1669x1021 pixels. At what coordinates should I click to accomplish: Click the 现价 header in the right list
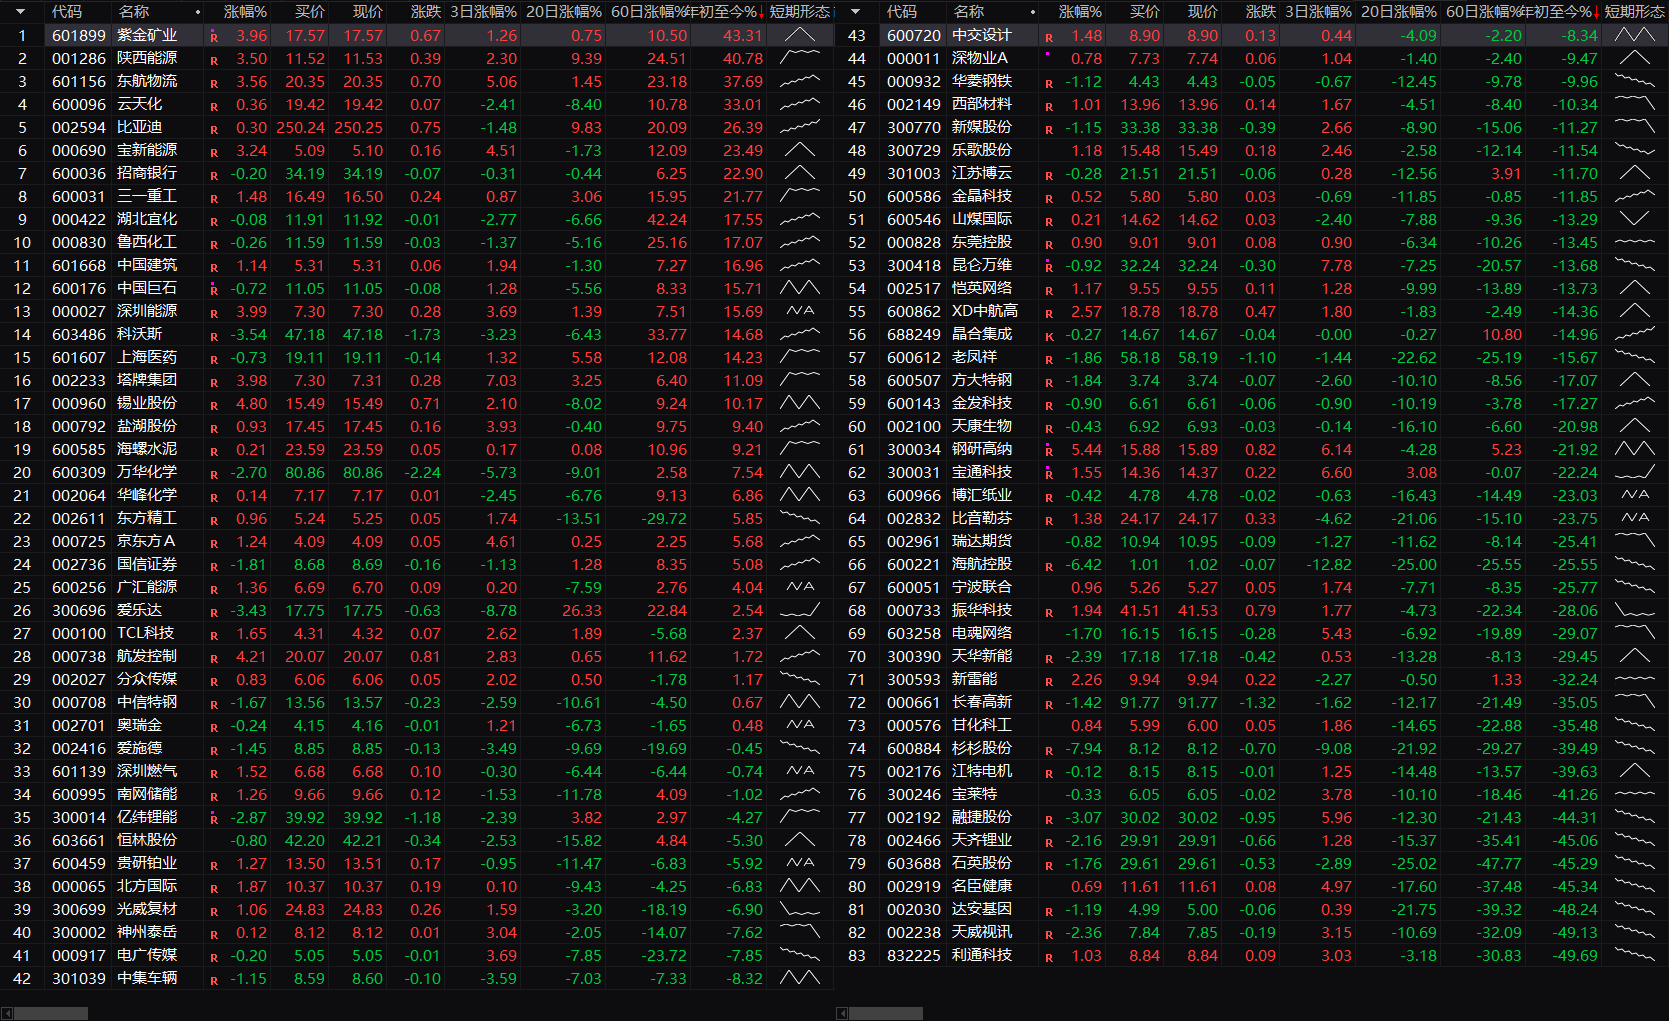(x=1202, y=12)
